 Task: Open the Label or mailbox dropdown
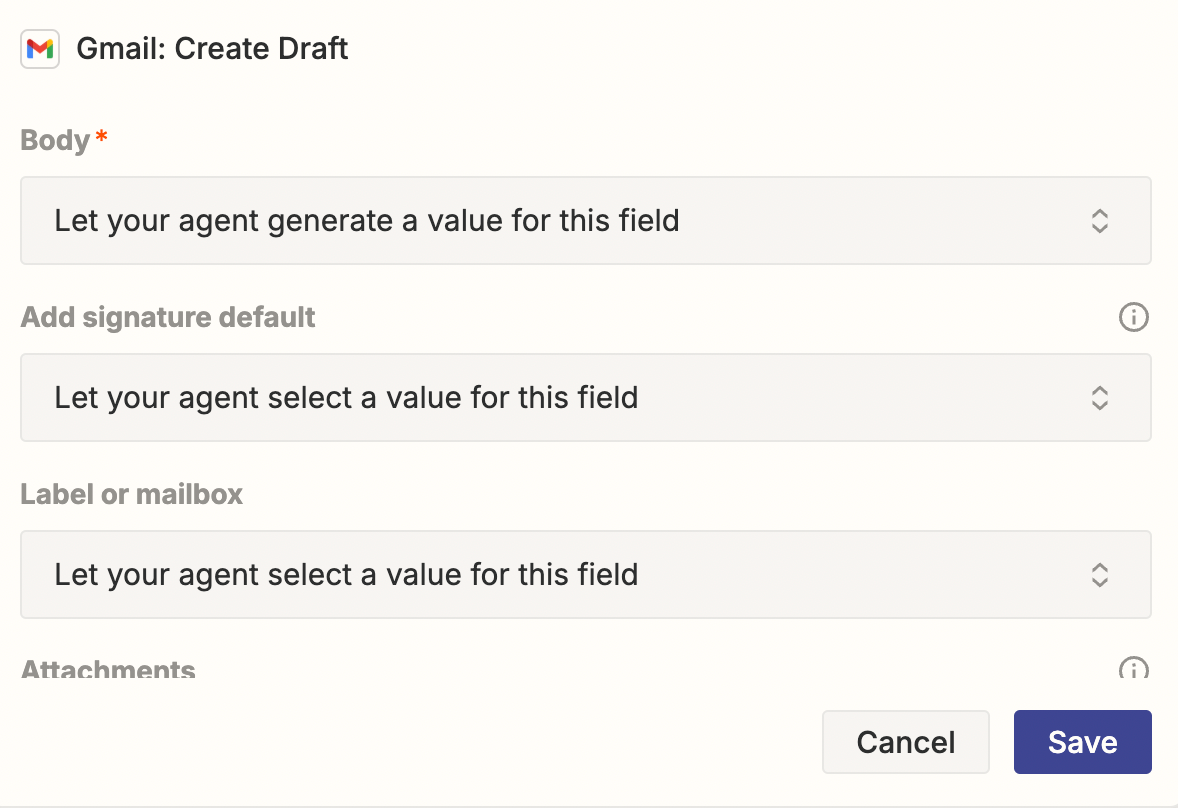pyautogui.click(x=585, y=575)
